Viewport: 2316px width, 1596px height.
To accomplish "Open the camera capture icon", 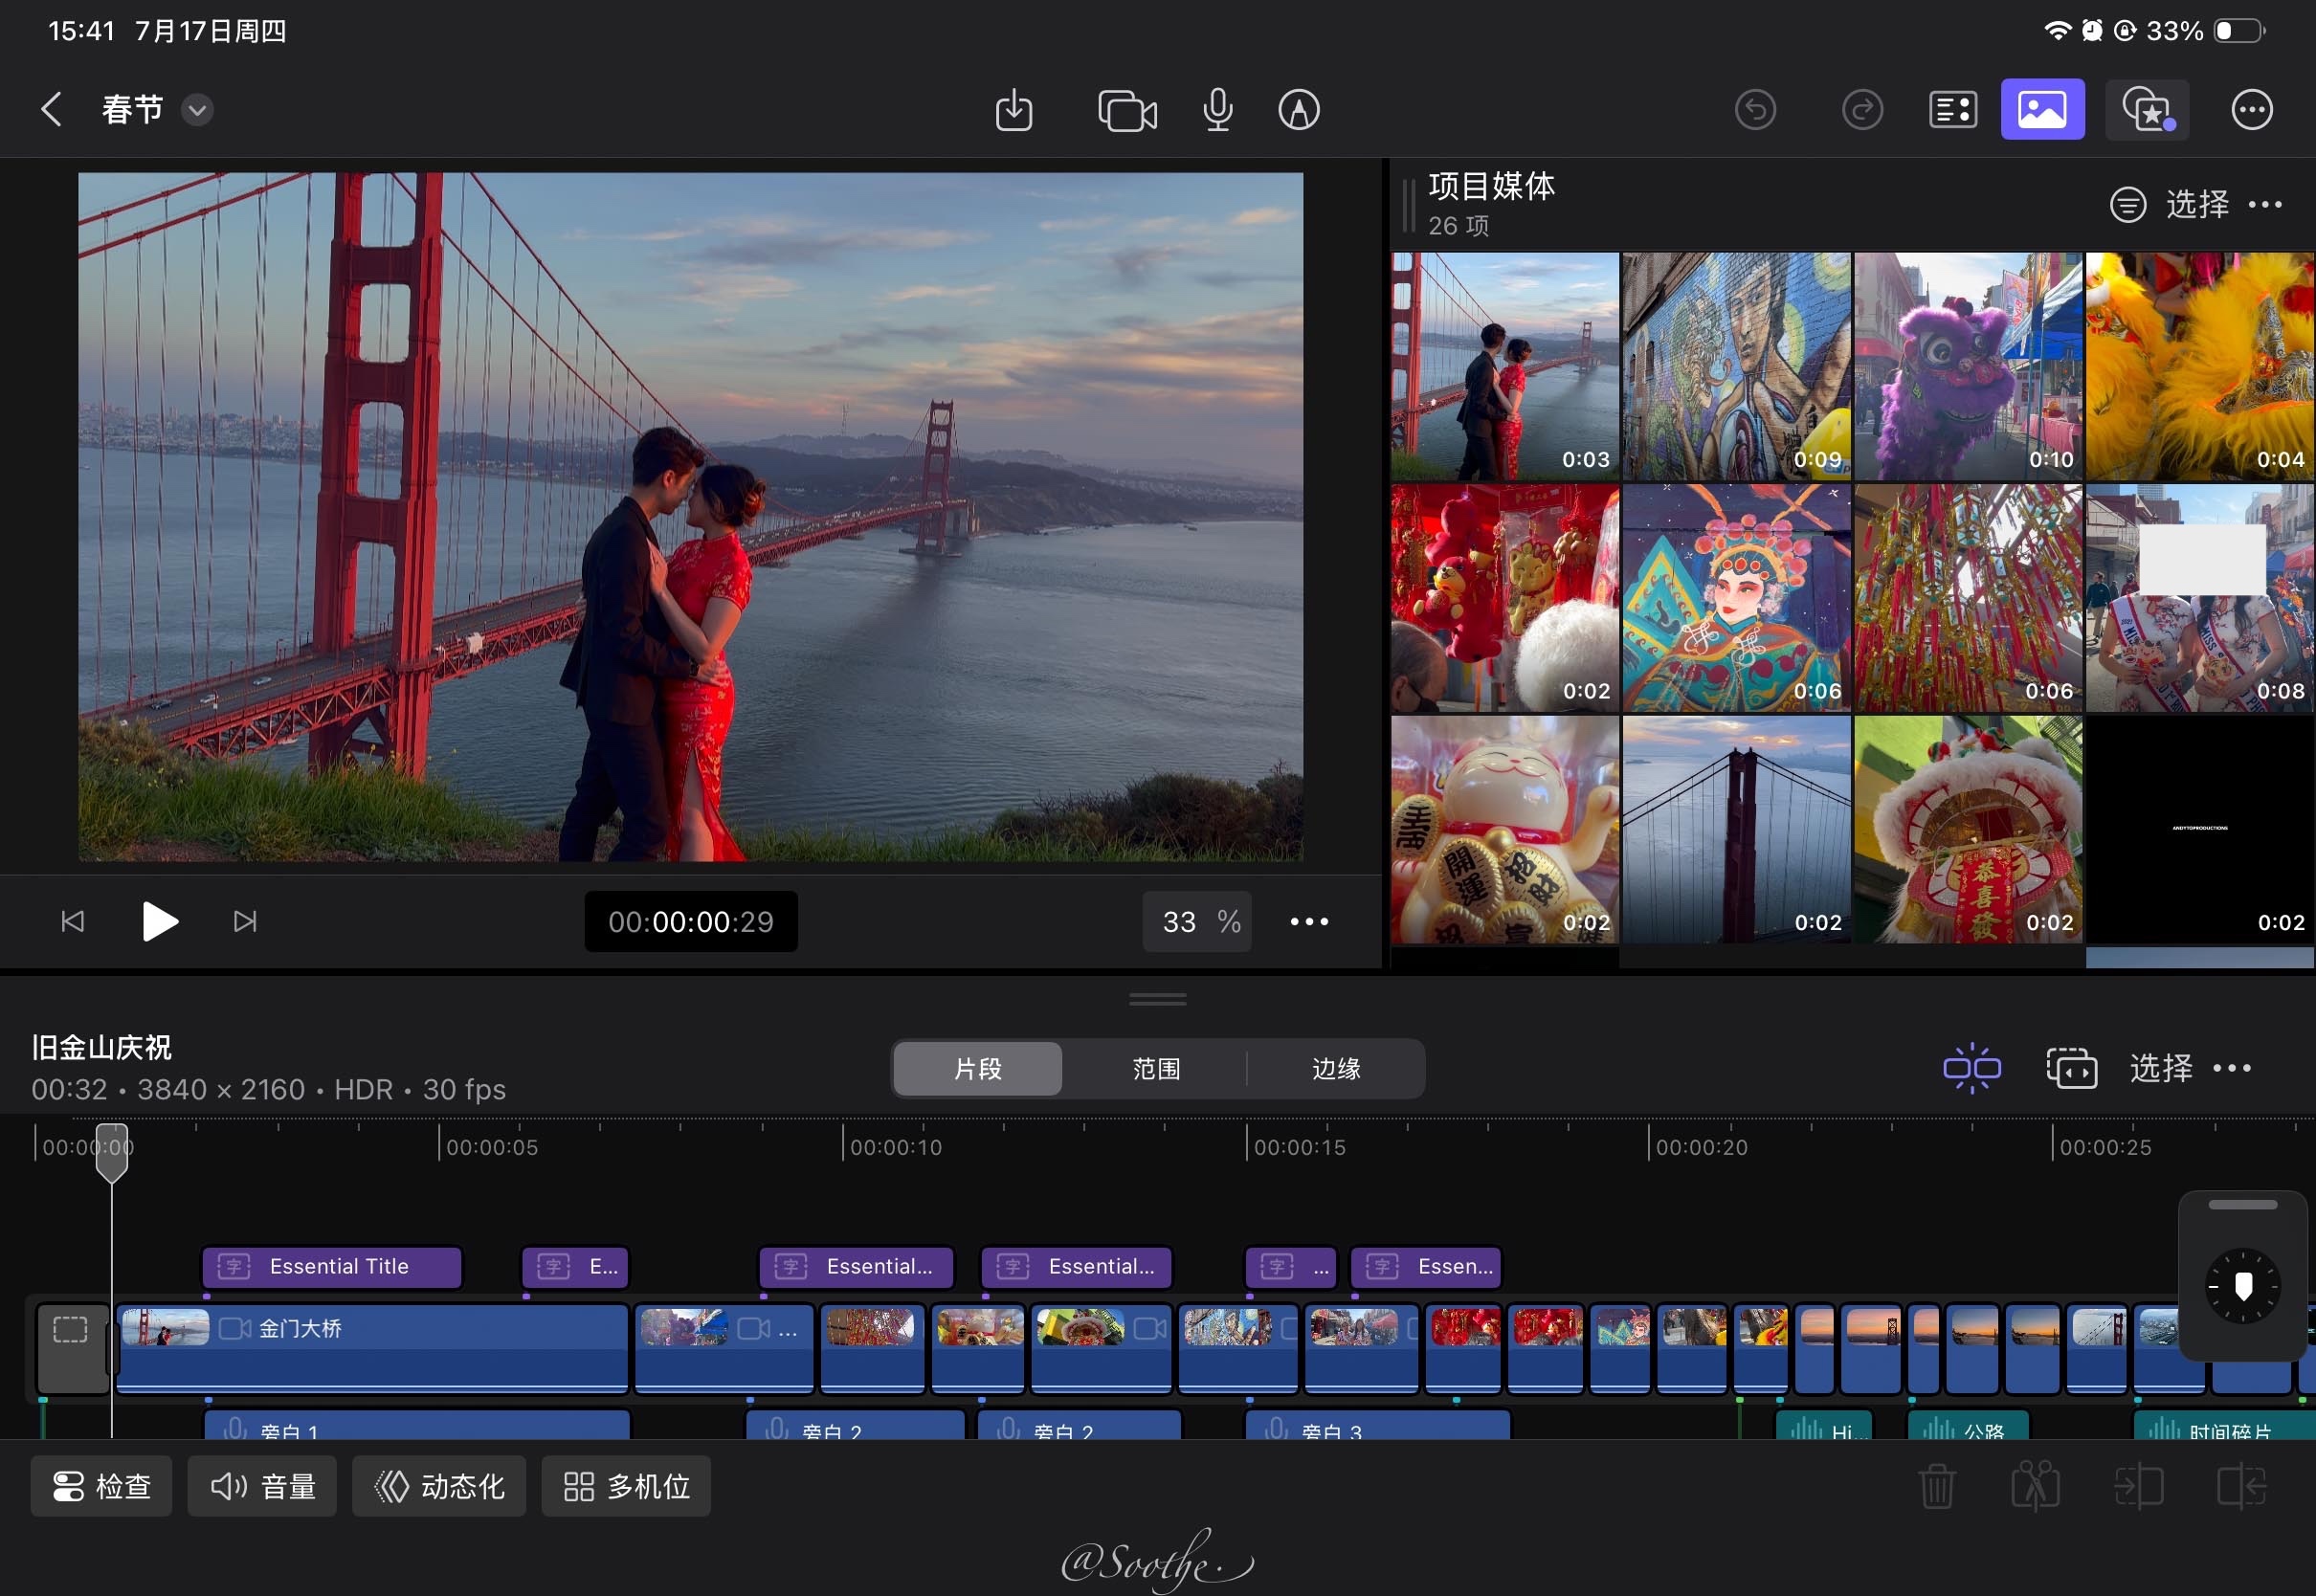I will click(x=1126, y=110).
